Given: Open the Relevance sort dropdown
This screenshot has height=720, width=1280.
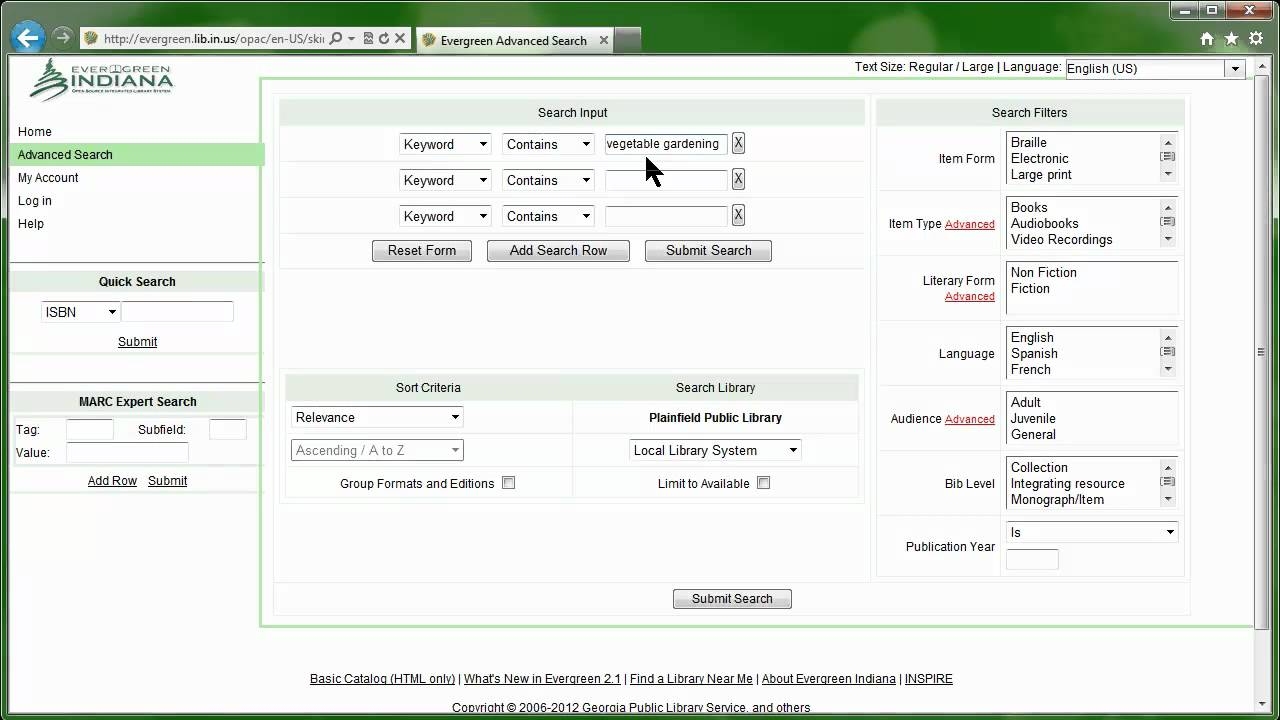Looking at the screenshot, I should click(377, 417).
